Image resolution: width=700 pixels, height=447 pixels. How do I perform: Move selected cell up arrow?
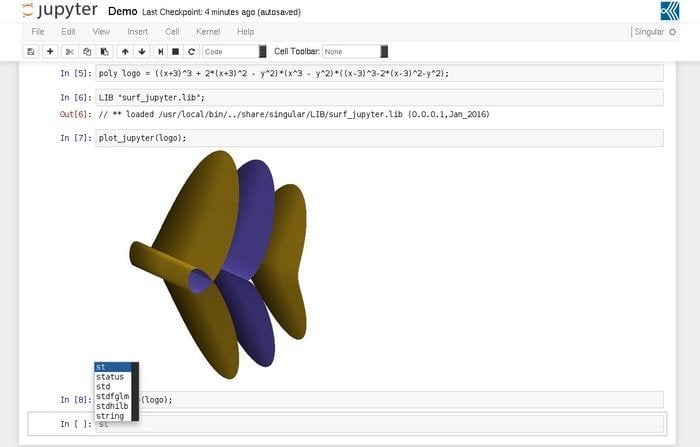[x=125, y=52]
